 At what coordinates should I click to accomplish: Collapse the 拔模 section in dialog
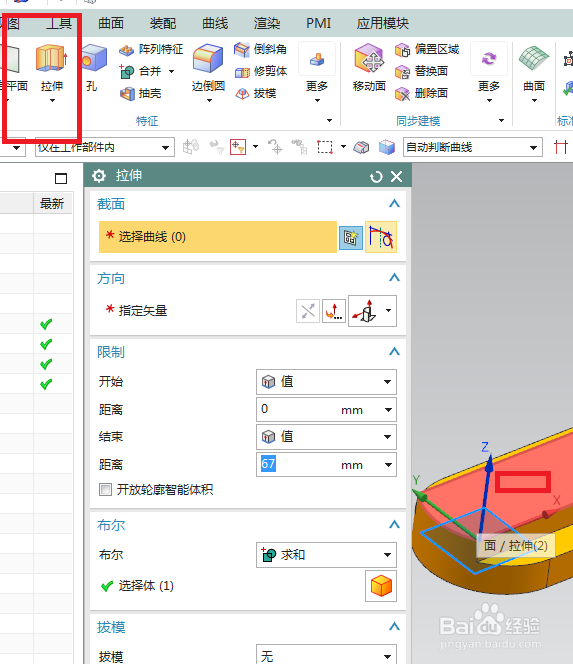click(394, 626)
